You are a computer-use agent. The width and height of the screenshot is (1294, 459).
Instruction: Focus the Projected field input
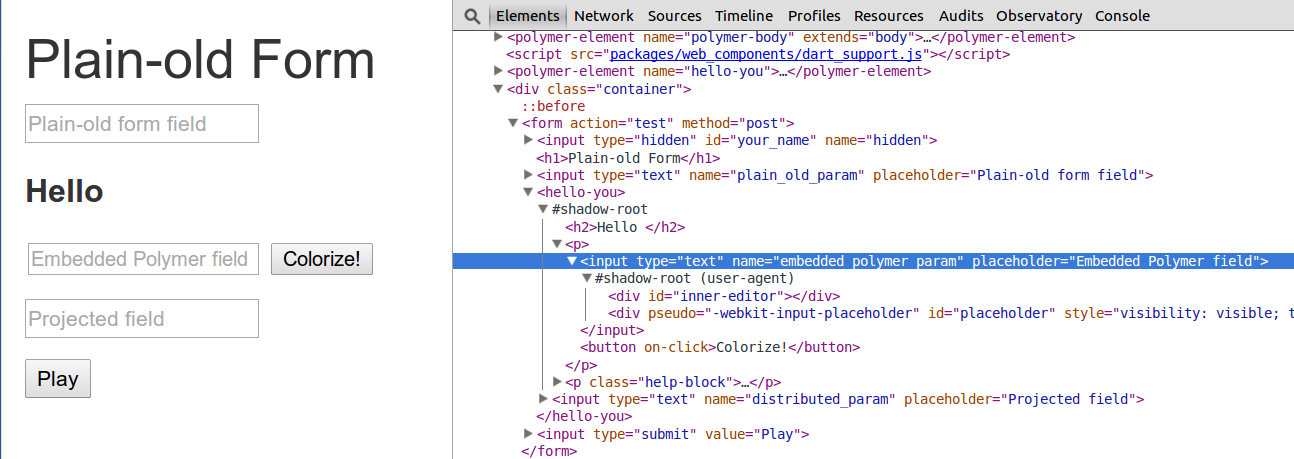(142, 319)
